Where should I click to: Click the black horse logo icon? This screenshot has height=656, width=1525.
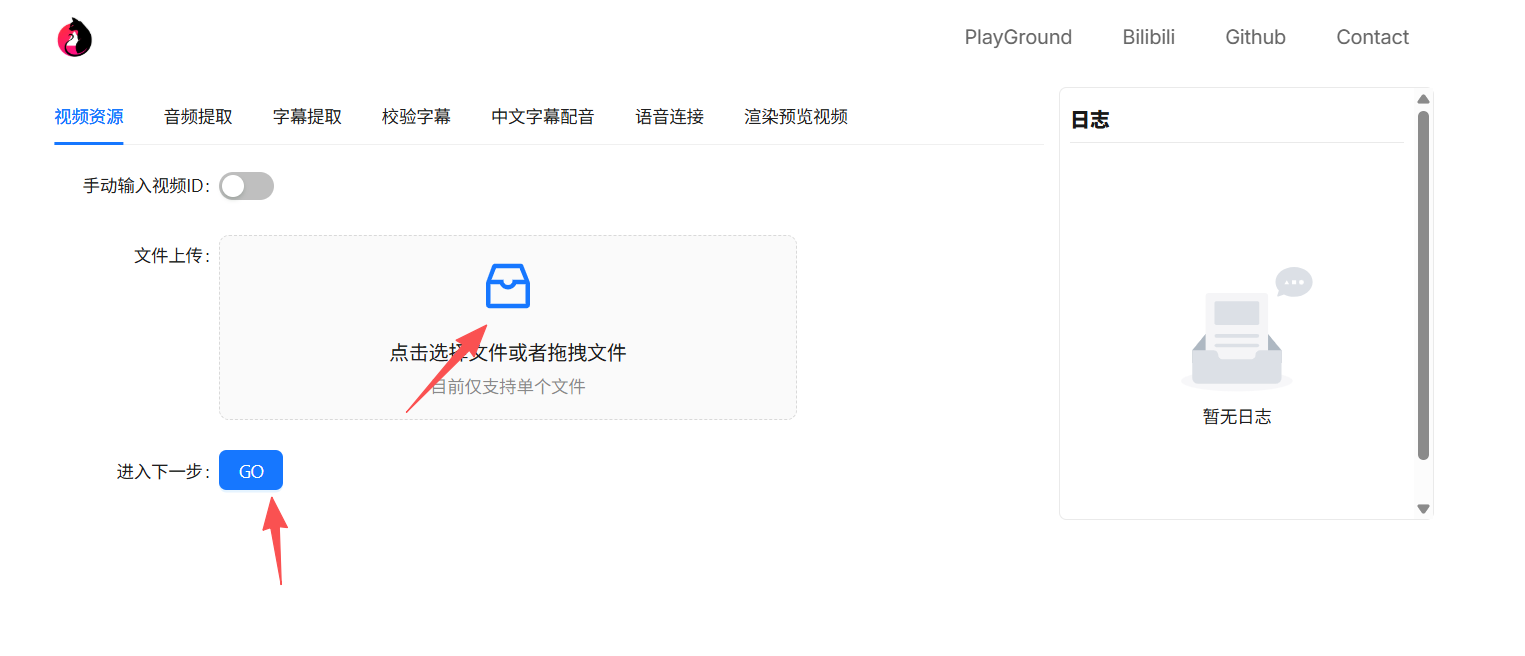click(x=73, y=36)
